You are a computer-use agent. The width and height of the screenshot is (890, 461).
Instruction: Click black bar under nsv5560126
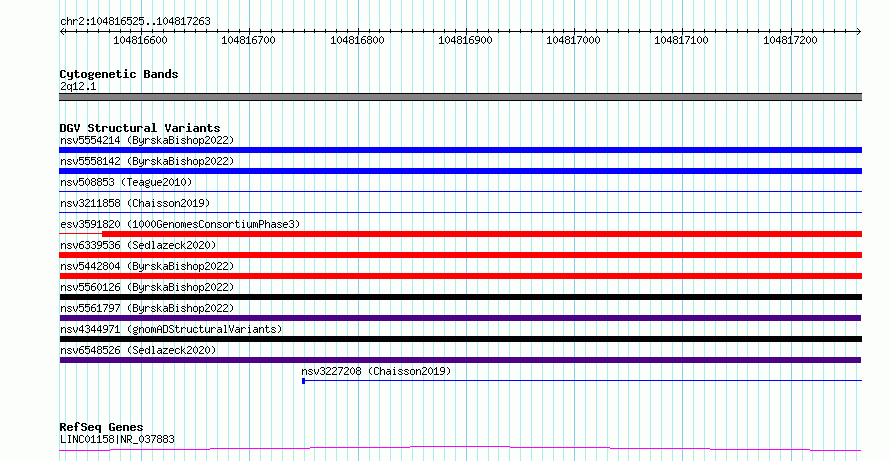pos(460,297)
